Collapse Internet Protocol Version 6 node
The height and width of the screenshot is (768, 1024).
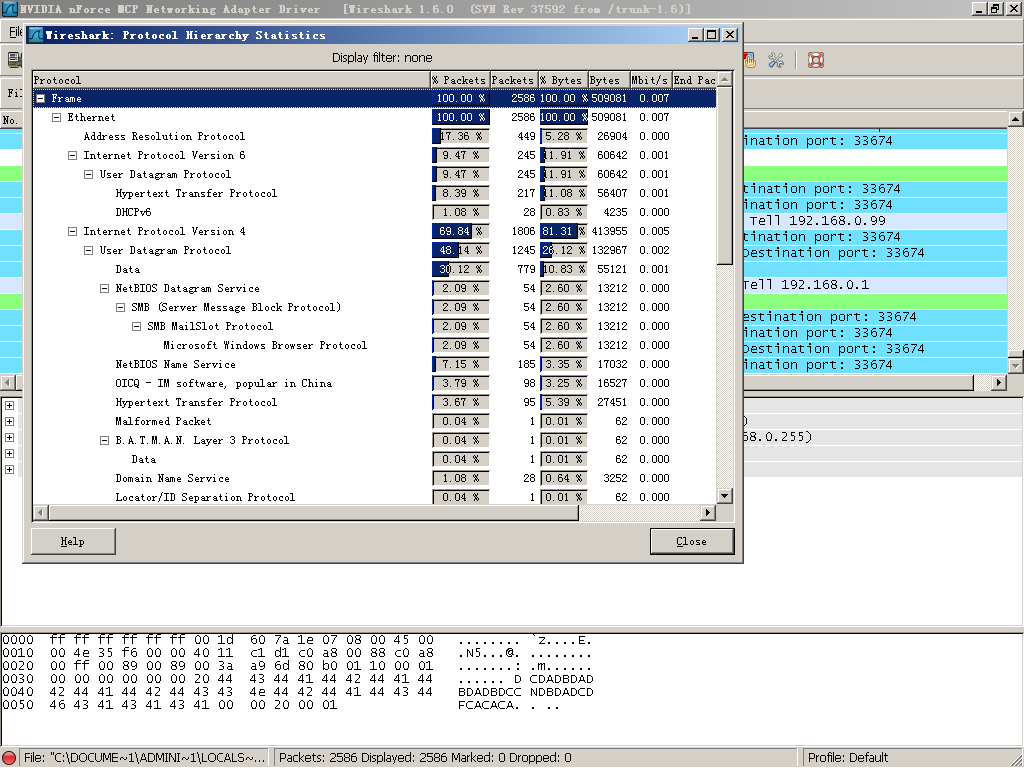73,156
